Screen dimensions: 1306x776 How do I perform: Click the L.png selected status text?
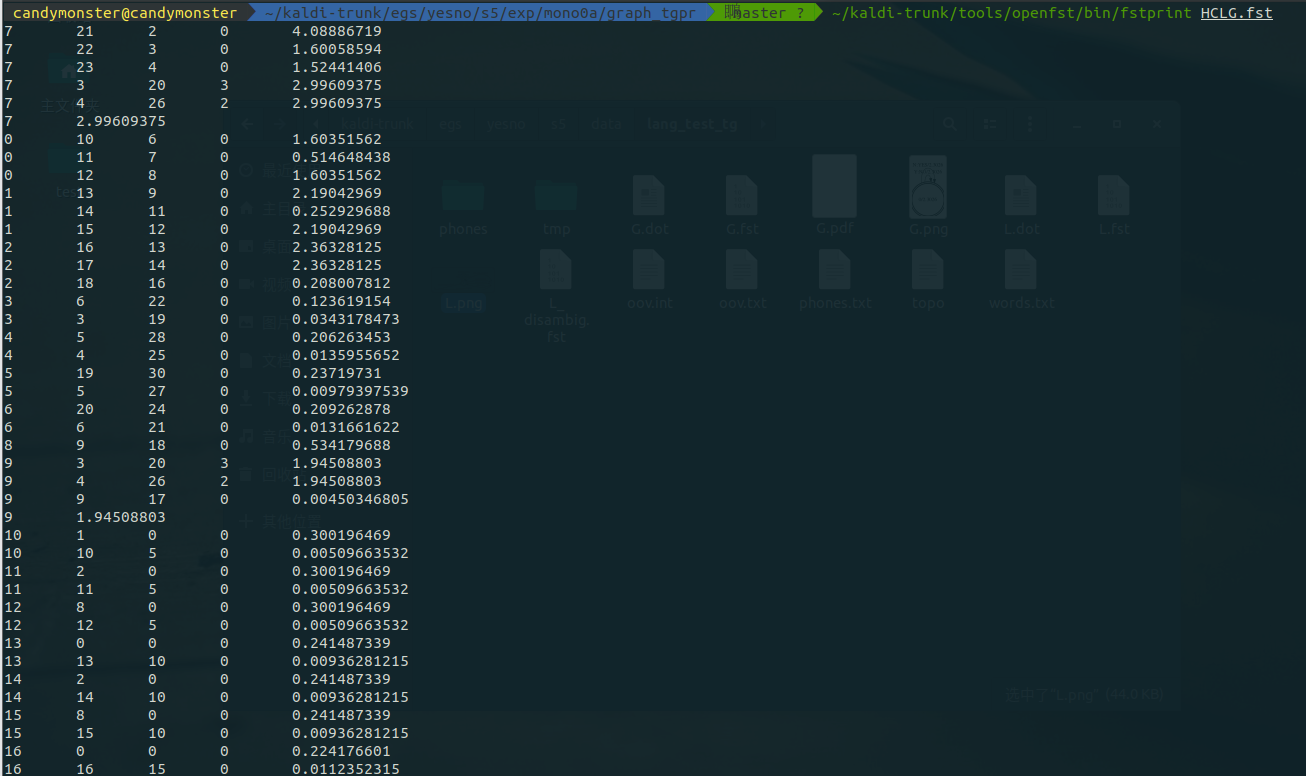(1085, 695)
